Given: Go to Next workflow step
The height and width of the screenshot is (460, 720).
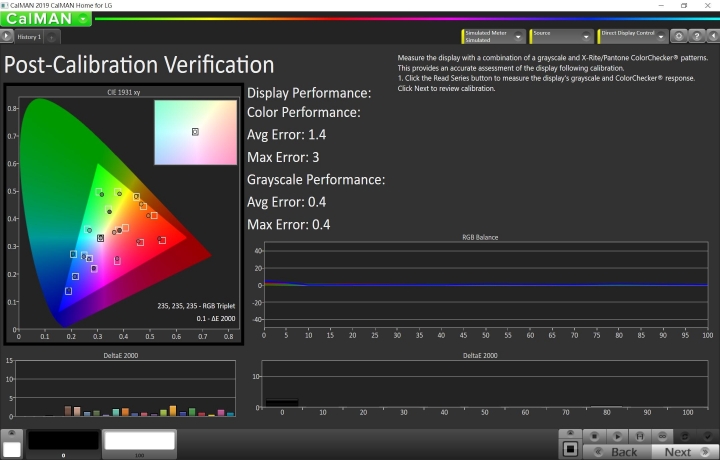Looking at the screenshot, I should click(x=685, y=452).
